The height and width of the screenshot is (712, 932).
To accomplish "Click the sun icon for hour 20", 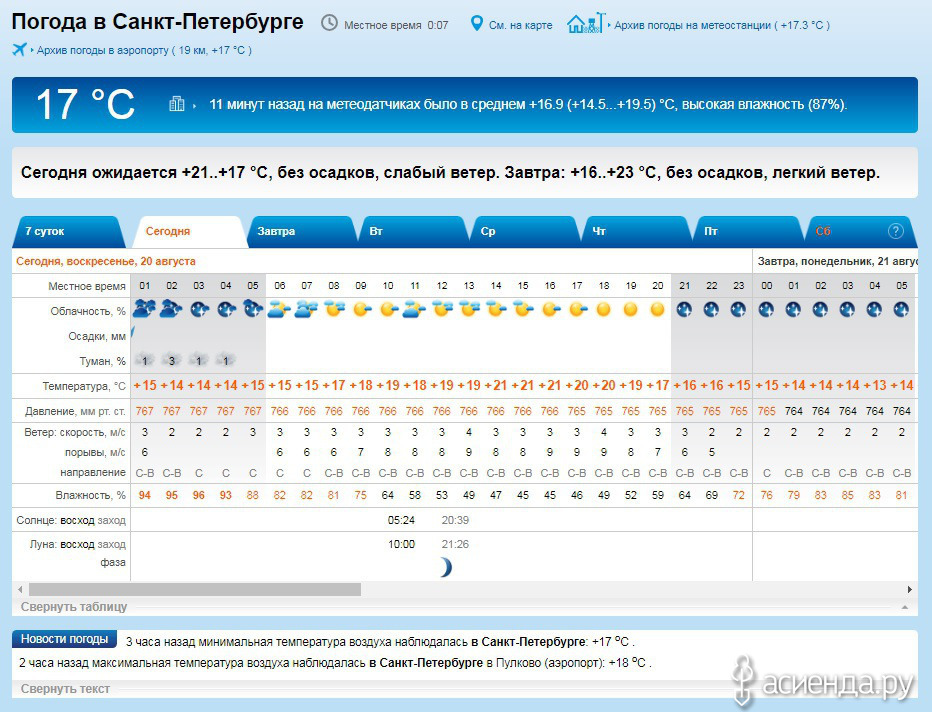I will click(x=657, y=309).
